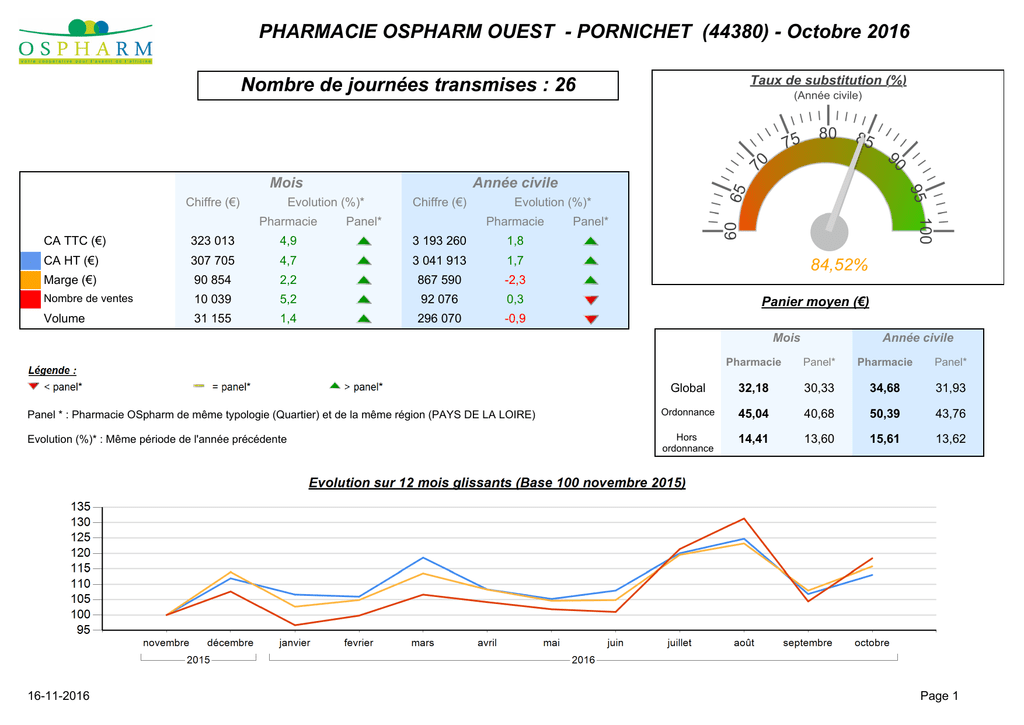Click green up arrow for CA HT monthly panel

(x=364, y=261)
